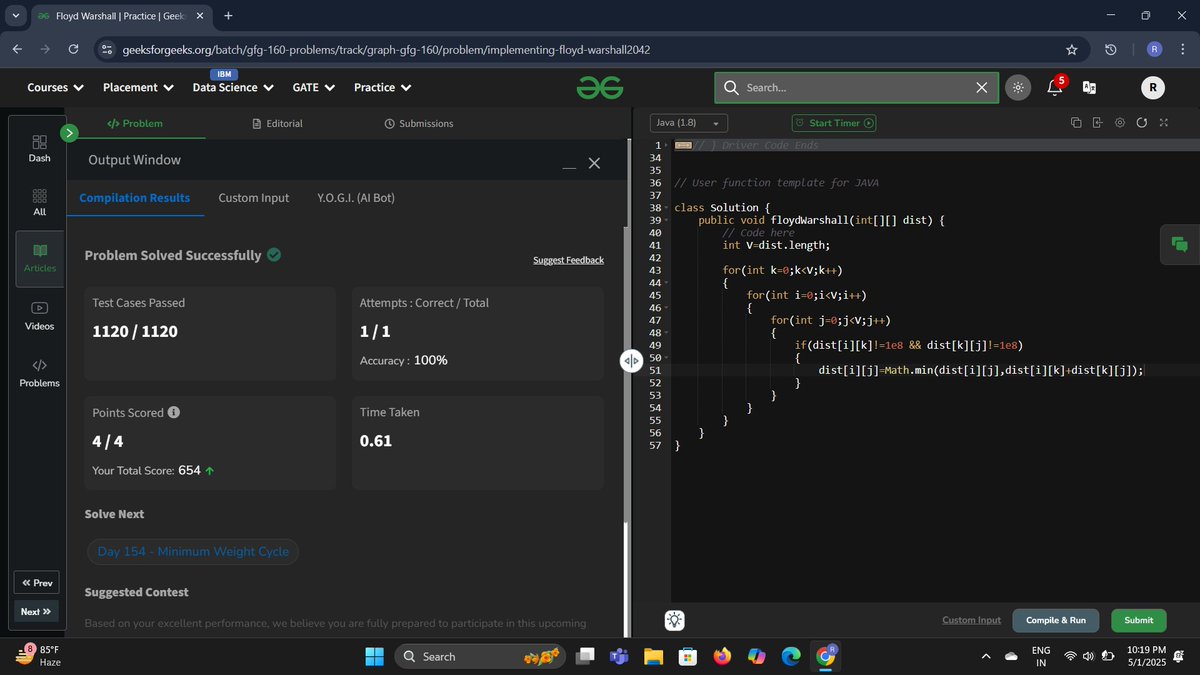Click the browser address bar URL

tap(386, 49)
